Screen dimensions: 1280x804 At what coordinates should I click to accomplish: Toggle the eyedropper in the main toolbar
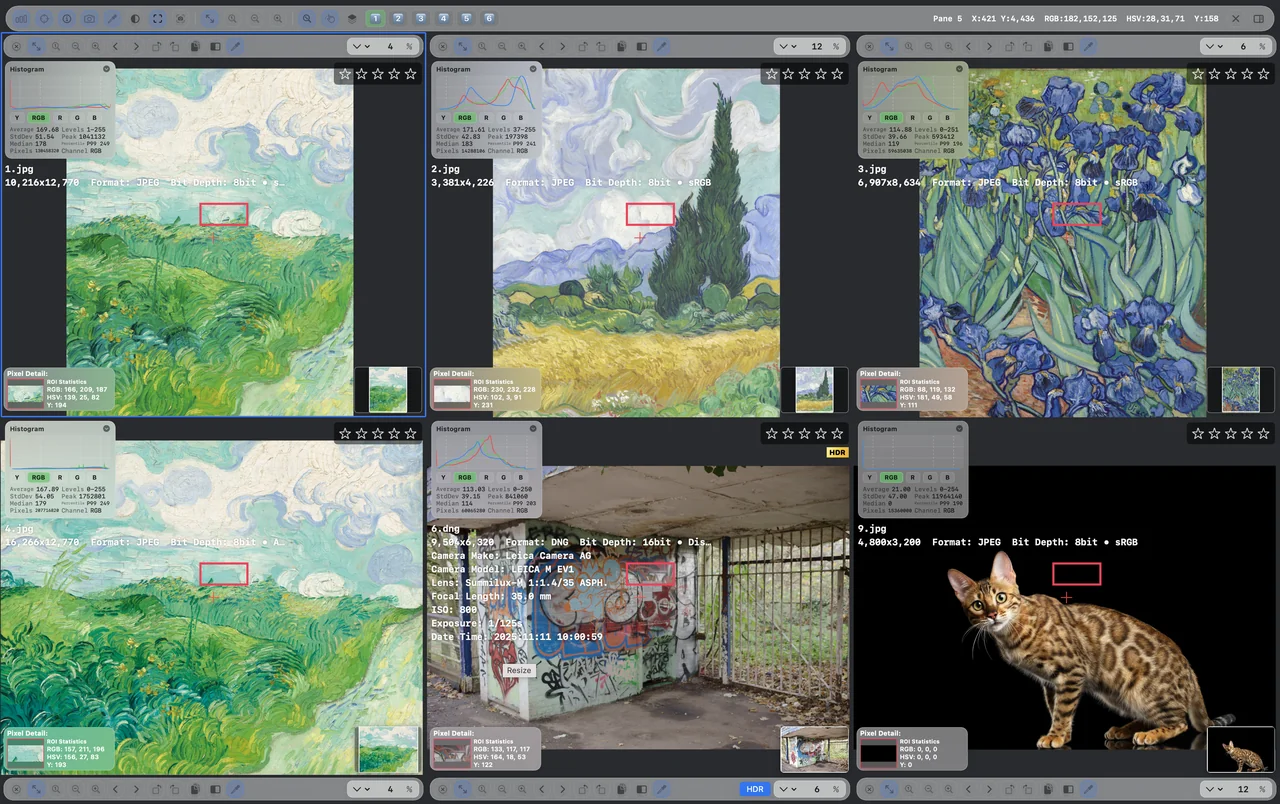click(x=112, y=19)
